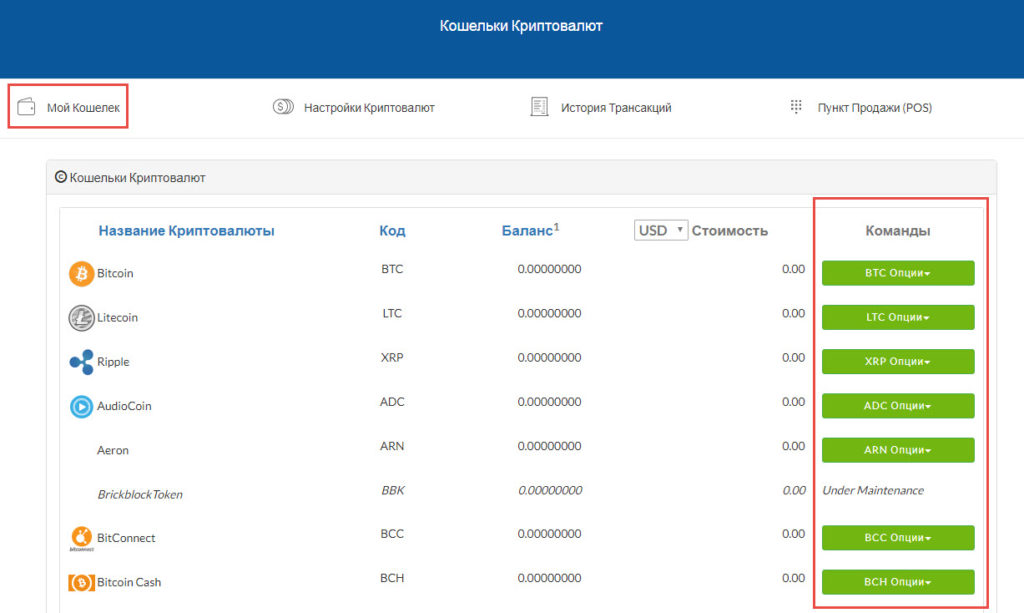
Task: Sort by Баланс column header
Action: pos(530,230)
